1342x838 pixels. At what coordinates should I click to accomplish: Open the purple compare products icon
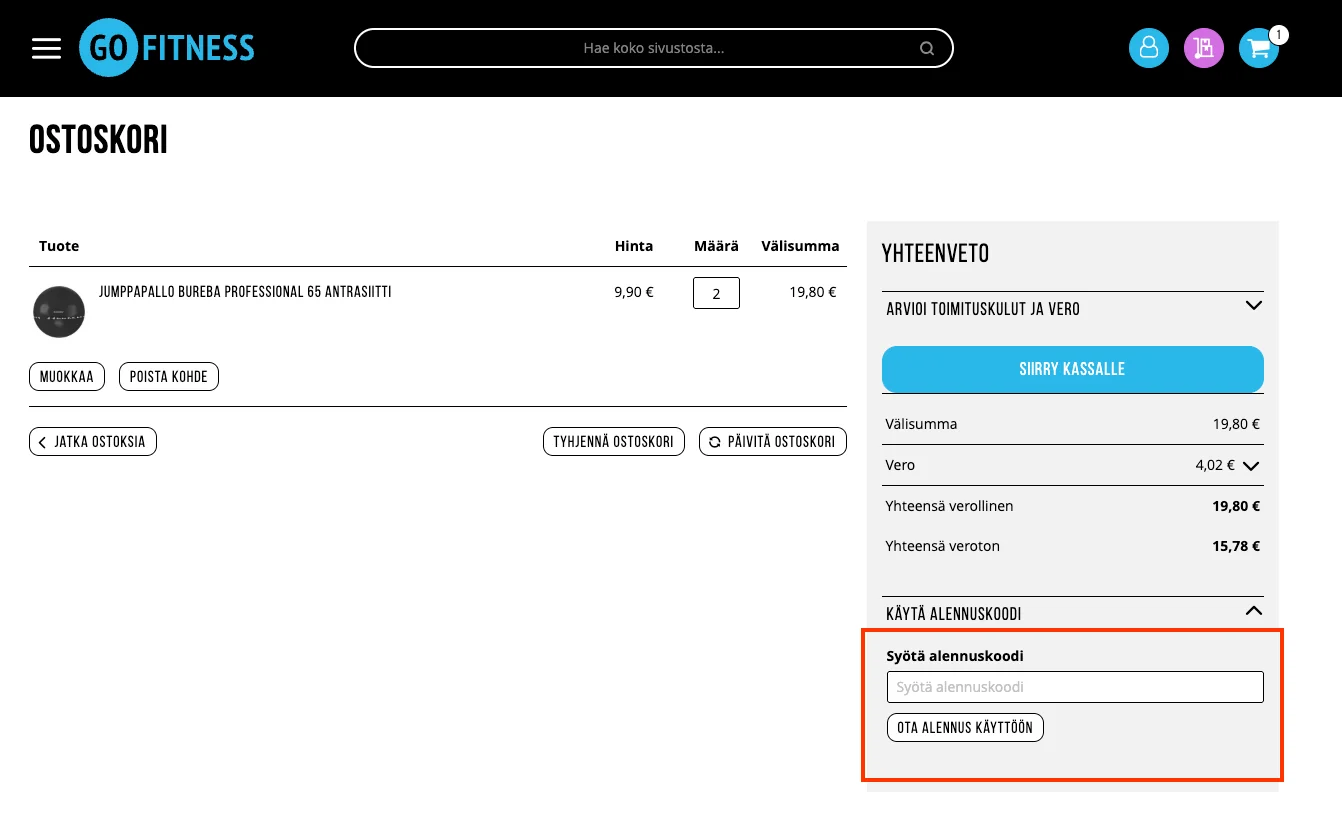pyautogui.click(x=1204, y=48)
